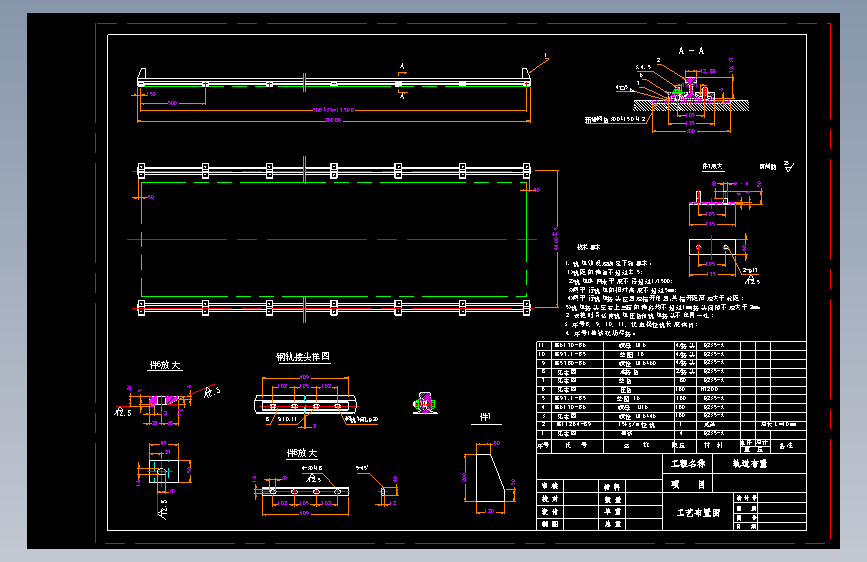
Task: Select the "200" height dimension on 件1
Action: pos(464,477)
